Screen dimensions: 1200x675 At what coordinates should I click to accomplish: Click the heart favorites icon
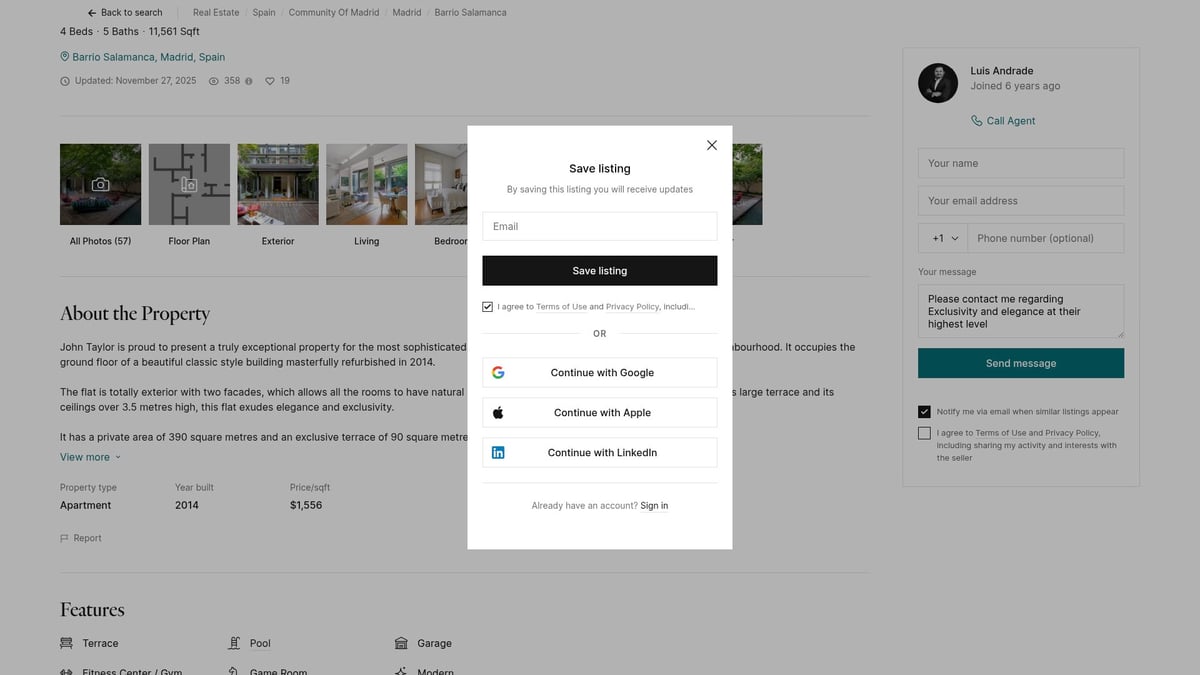coord(270,81)
